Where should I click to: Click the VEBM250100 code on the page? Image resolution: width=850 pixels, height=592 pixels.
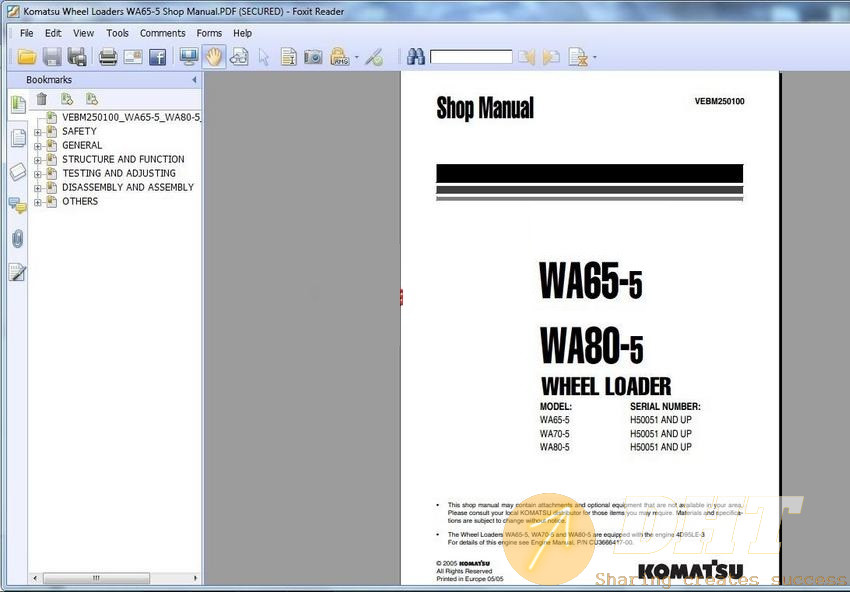coord(719,101)
